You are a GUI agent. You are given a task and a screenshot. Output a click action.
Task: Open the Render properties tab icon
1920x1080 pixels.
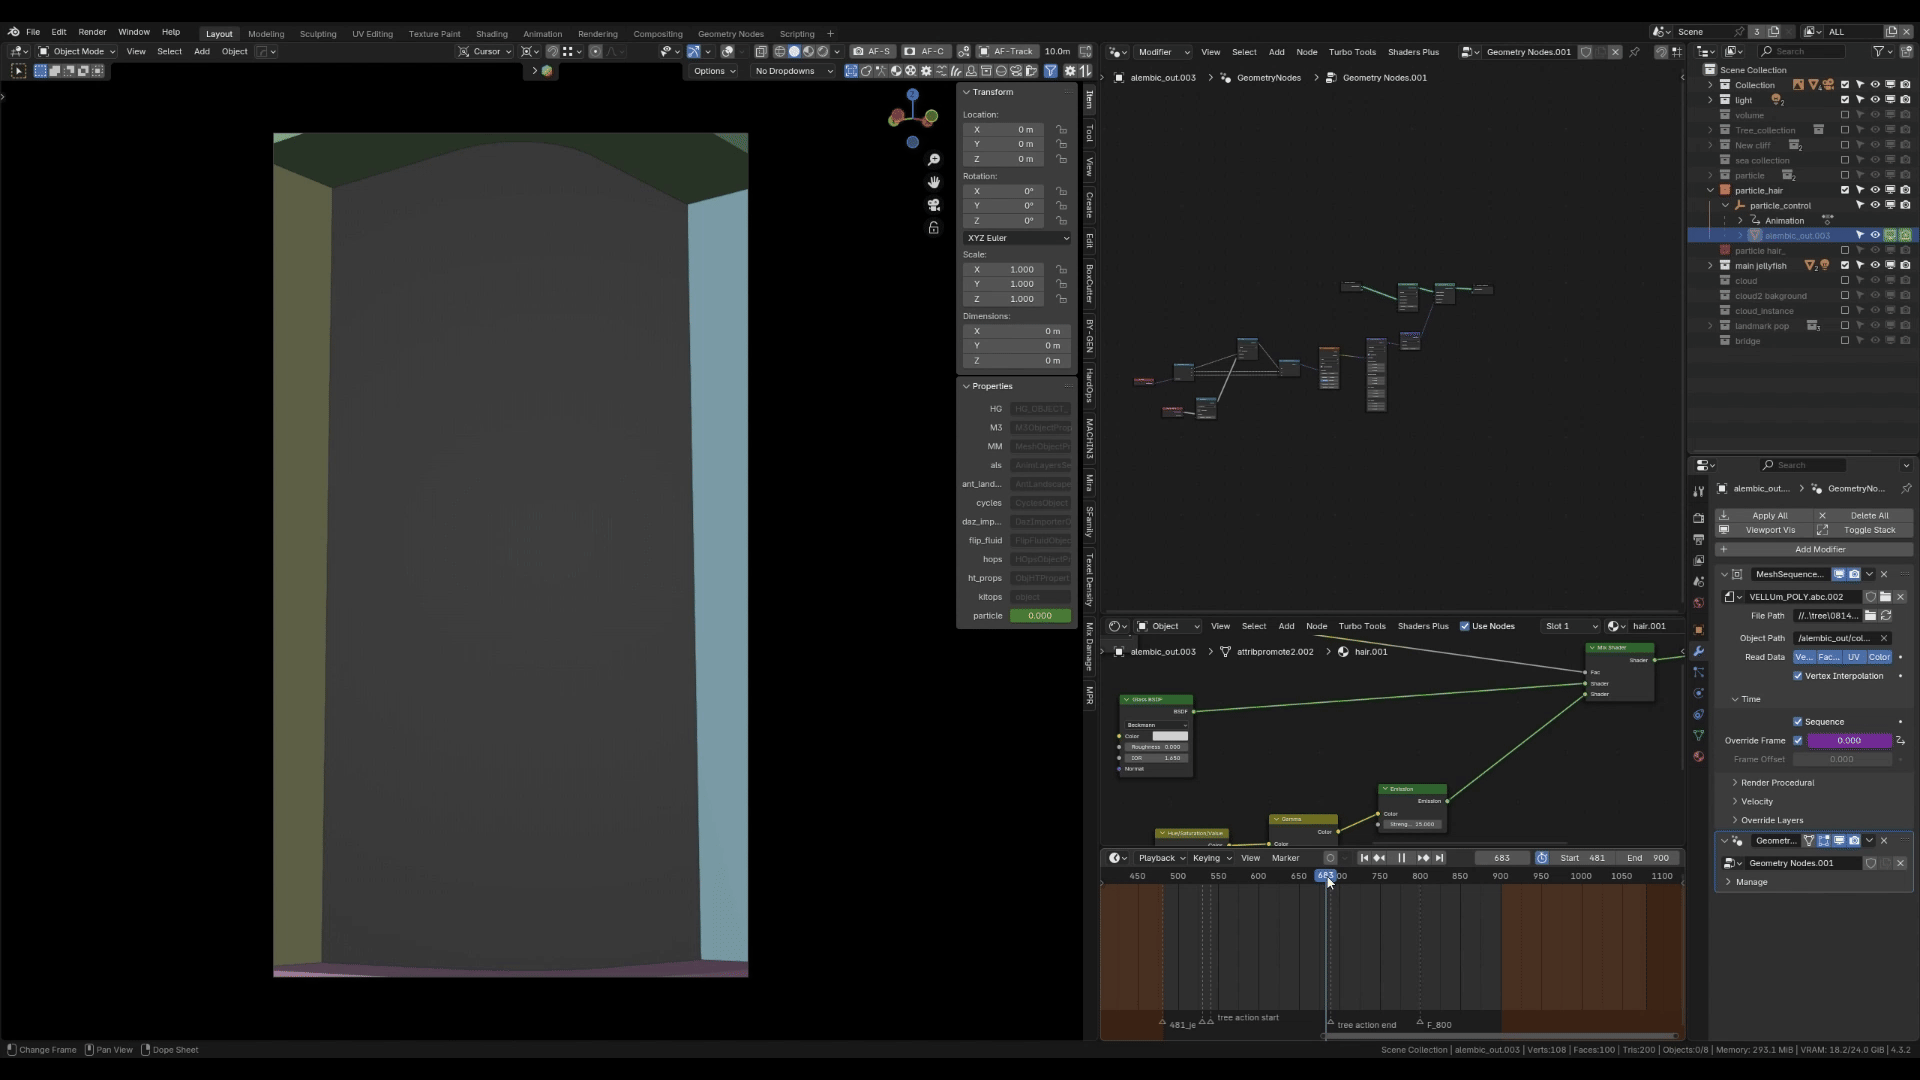(x=1698, y=518)
